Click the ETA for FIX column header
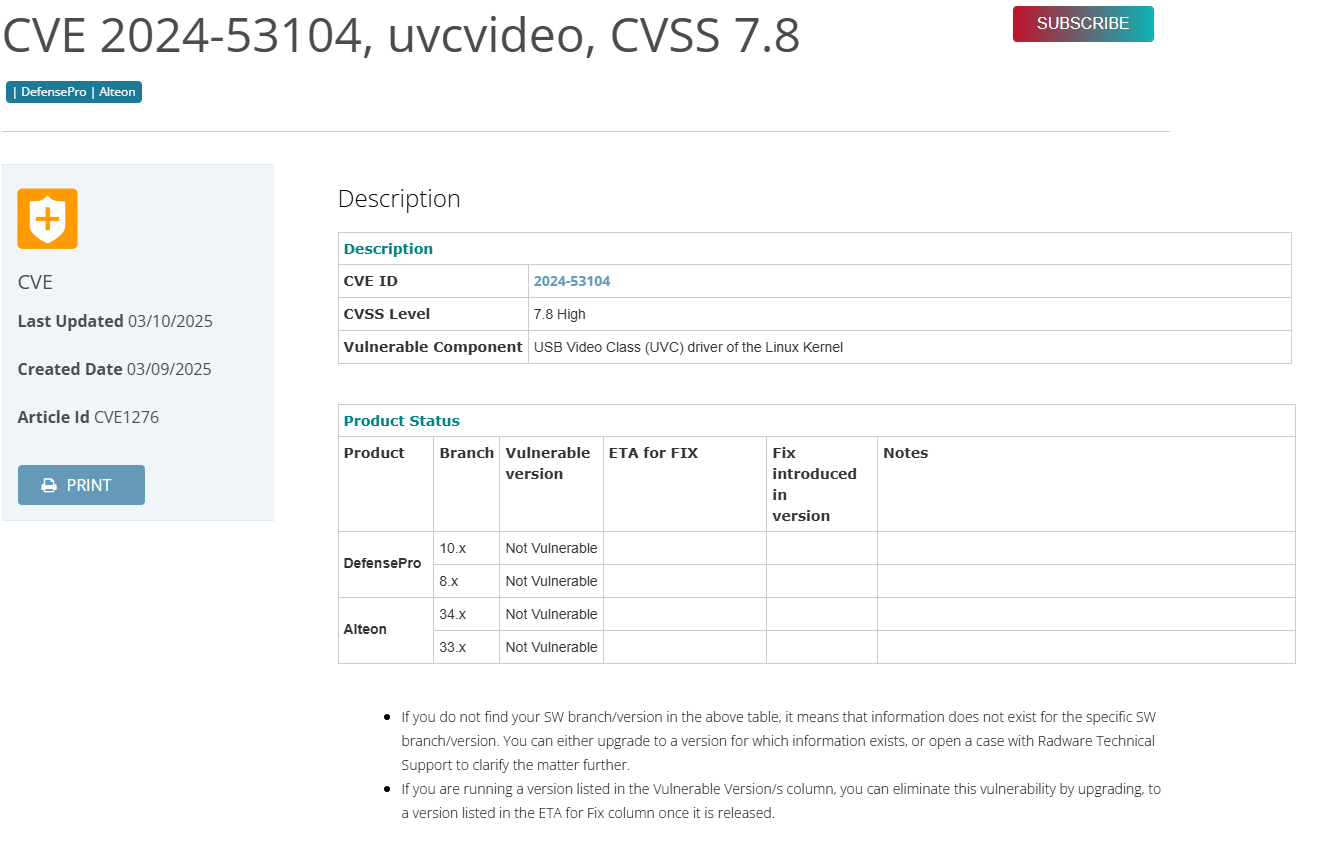Image resolution: width=1320 pixels, height=843 pixels. point(685,484)
